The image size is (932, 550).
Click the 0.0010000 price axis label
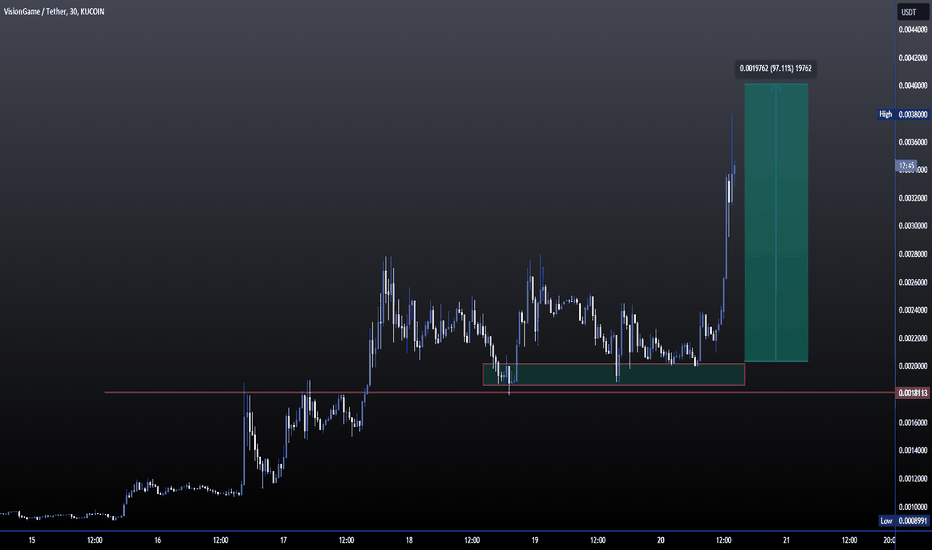(912, 507)
